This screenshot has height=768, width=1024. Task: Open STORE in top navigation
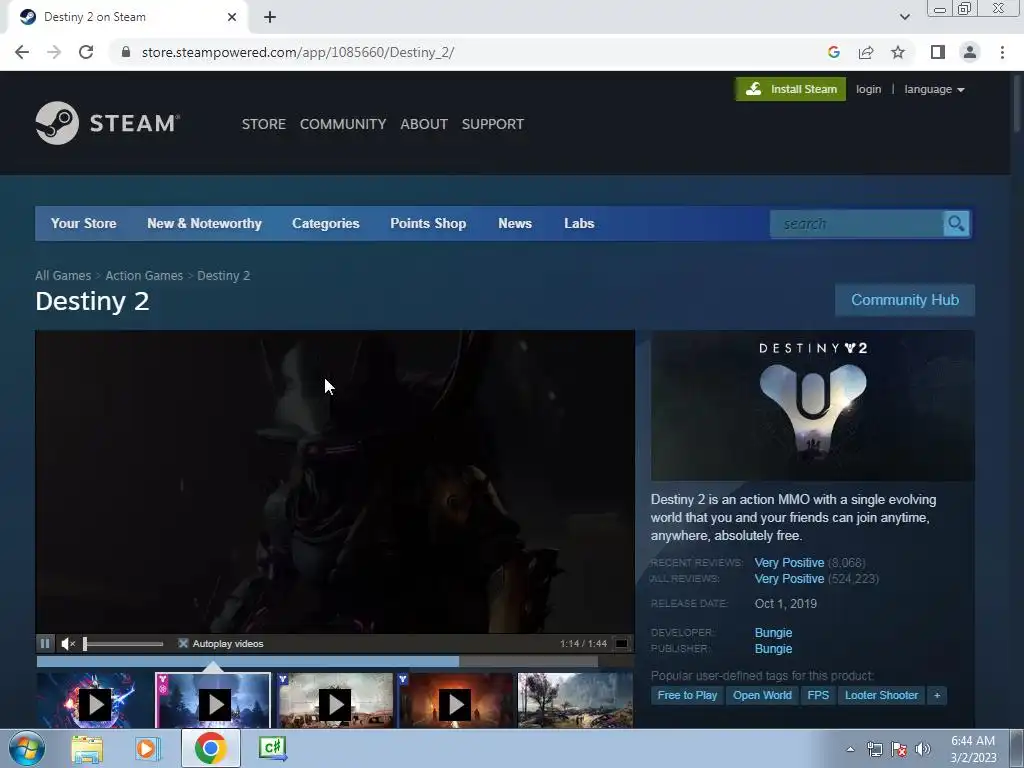(264, 124)
